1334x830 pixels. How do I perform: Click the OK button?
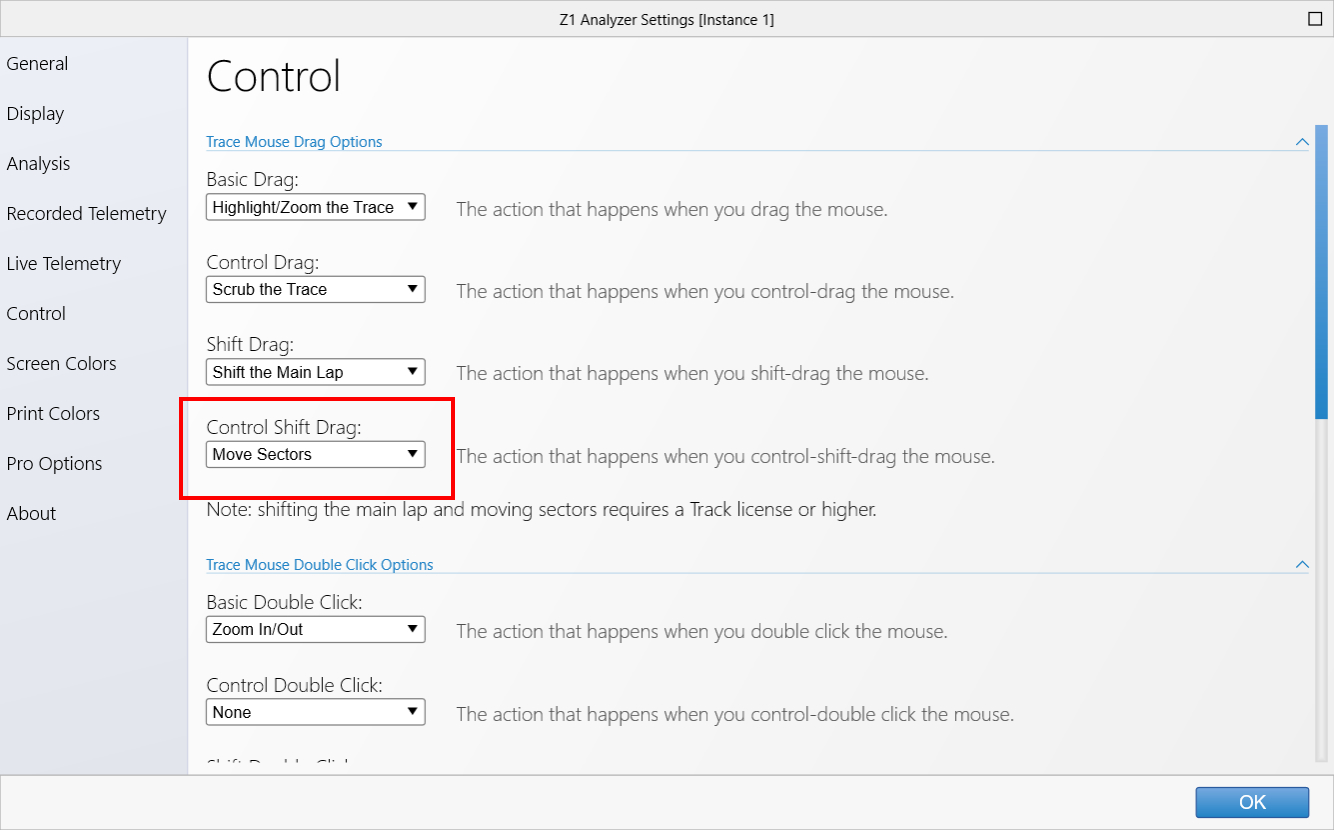(1252, 802)
